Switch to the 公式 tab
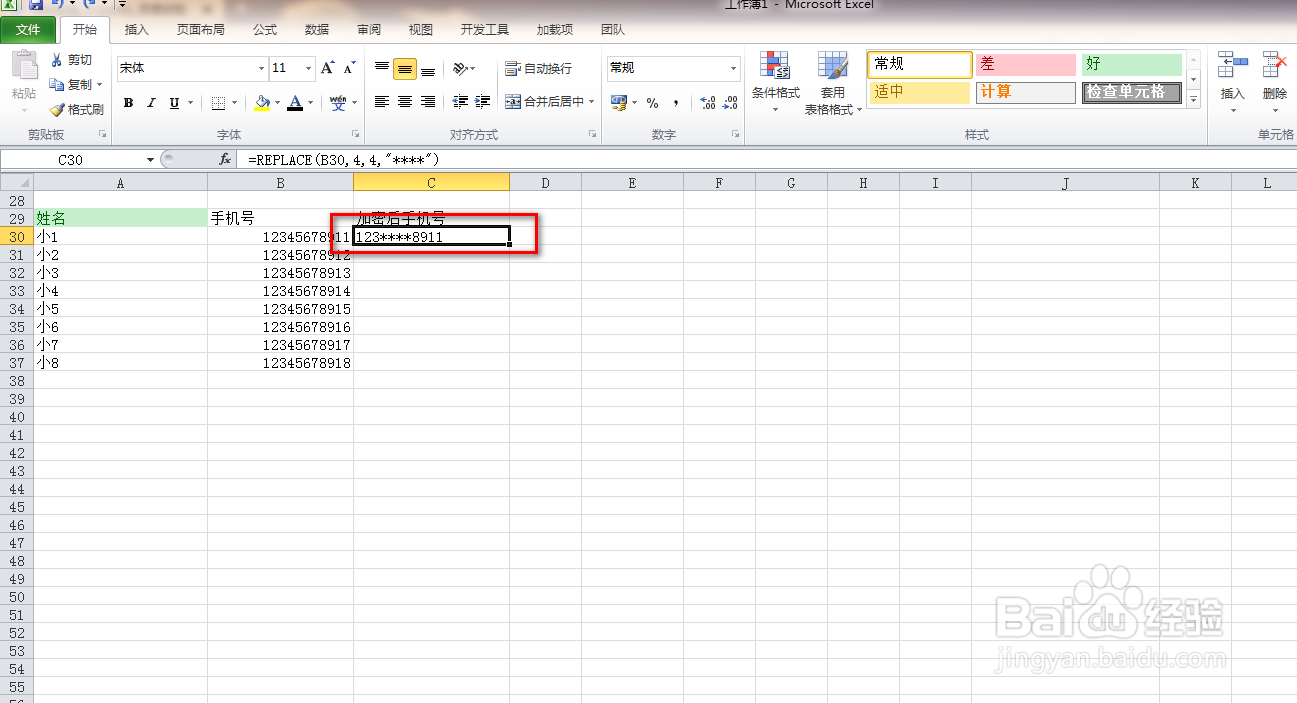Viewport: 1297px width, 703px height. [x=265, y=30]
